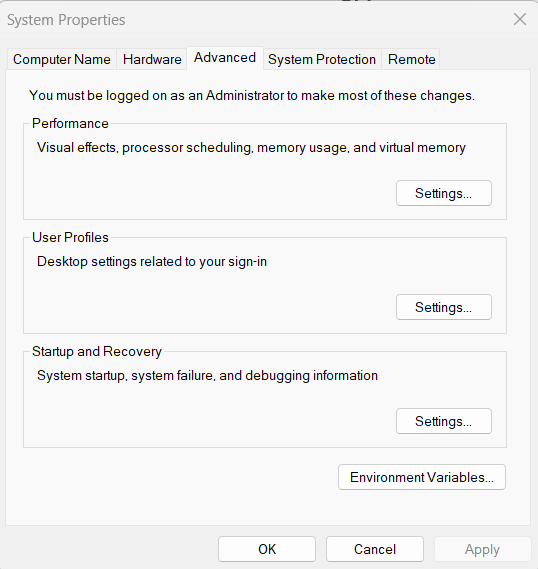Open User Profiles Settings button
This screenshot has height=569, width=538.
coord(444,307)
